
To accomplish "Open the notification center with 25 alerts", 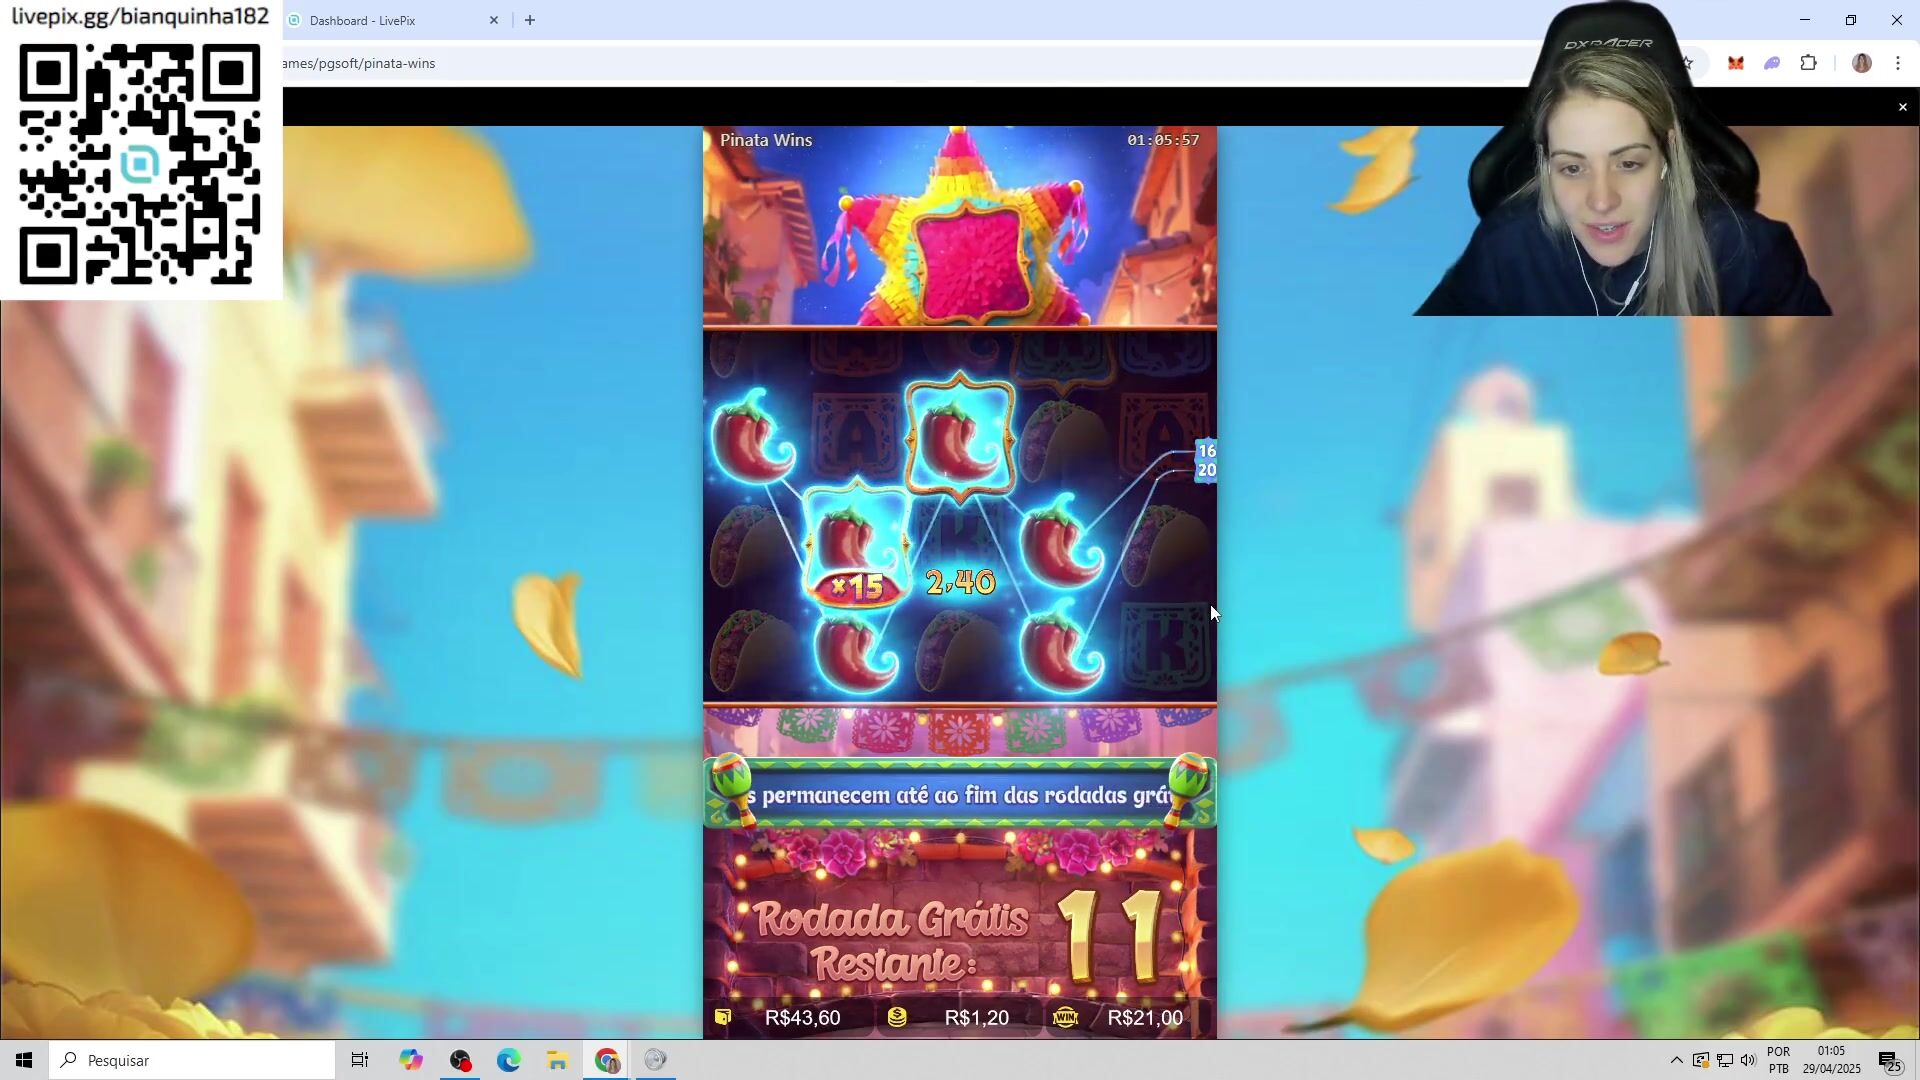I will [1890, 1062].
